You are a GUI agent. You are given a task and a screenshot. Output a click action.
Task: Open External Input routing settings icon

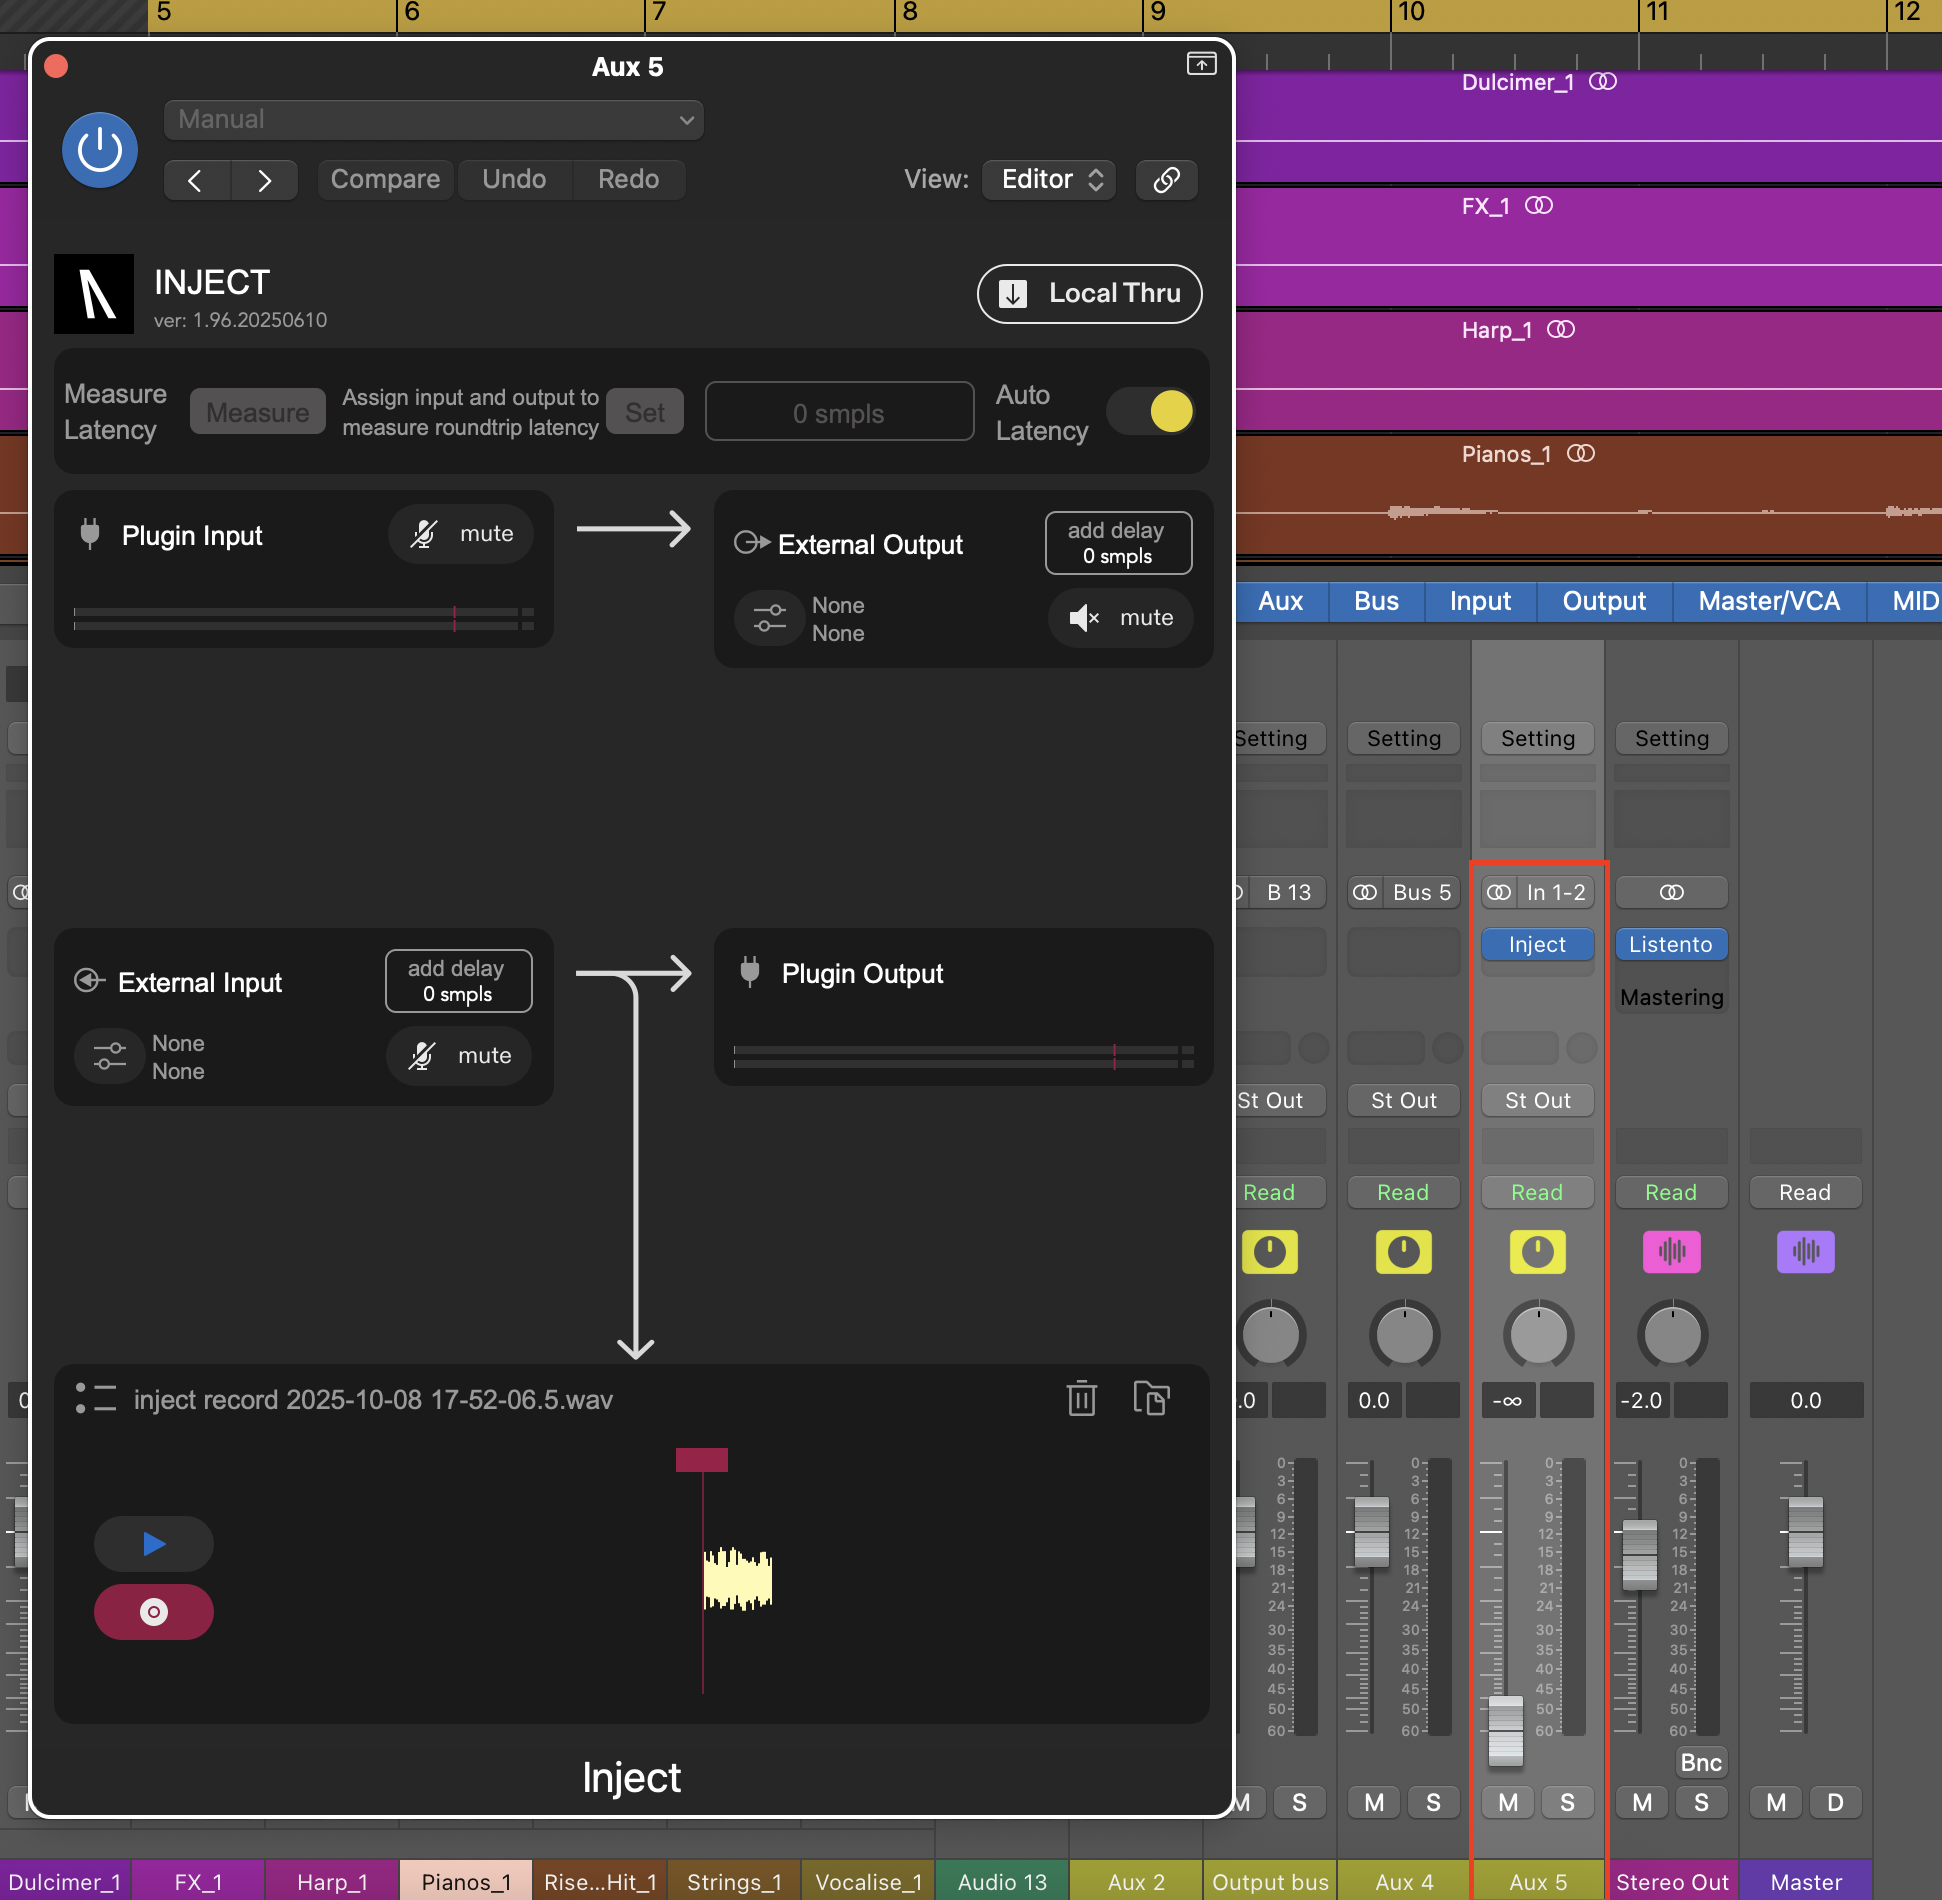[x=109, y=1056]
